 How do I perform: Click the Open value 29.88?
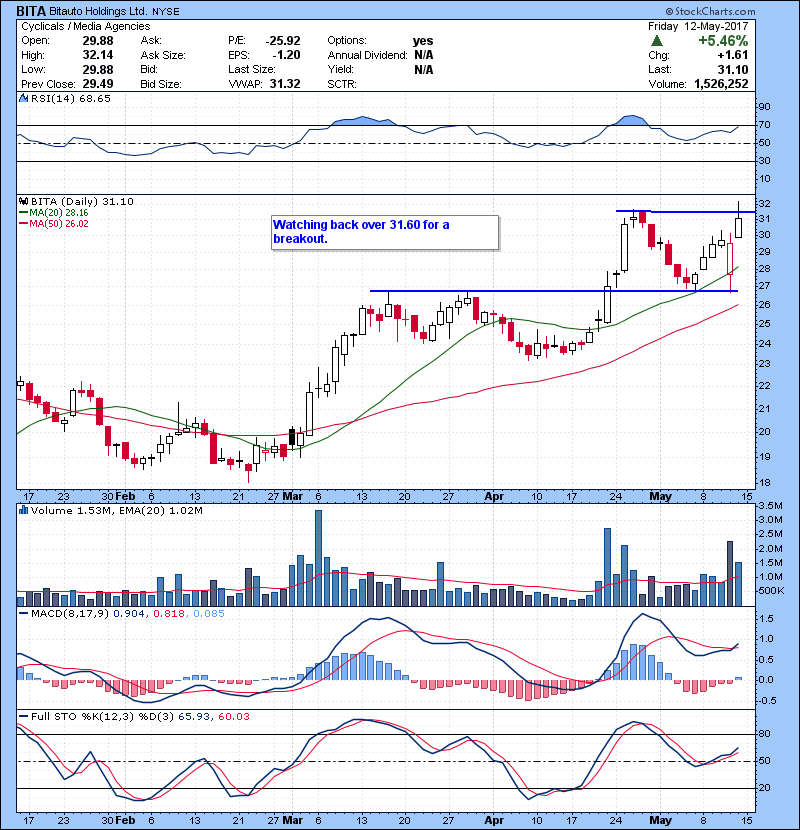(98, 41)
